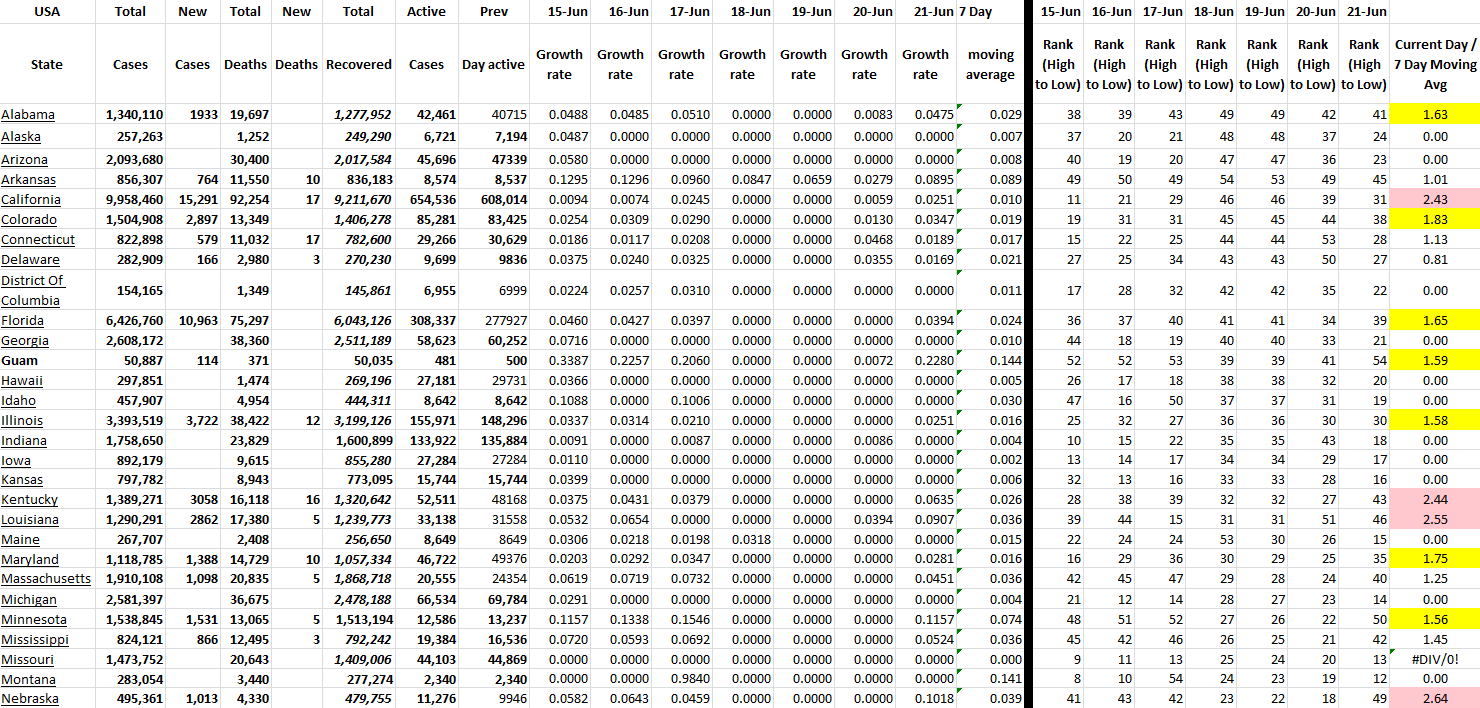Click the Louisiana state link
The image size is (1480, 708).
pos(30,520)
